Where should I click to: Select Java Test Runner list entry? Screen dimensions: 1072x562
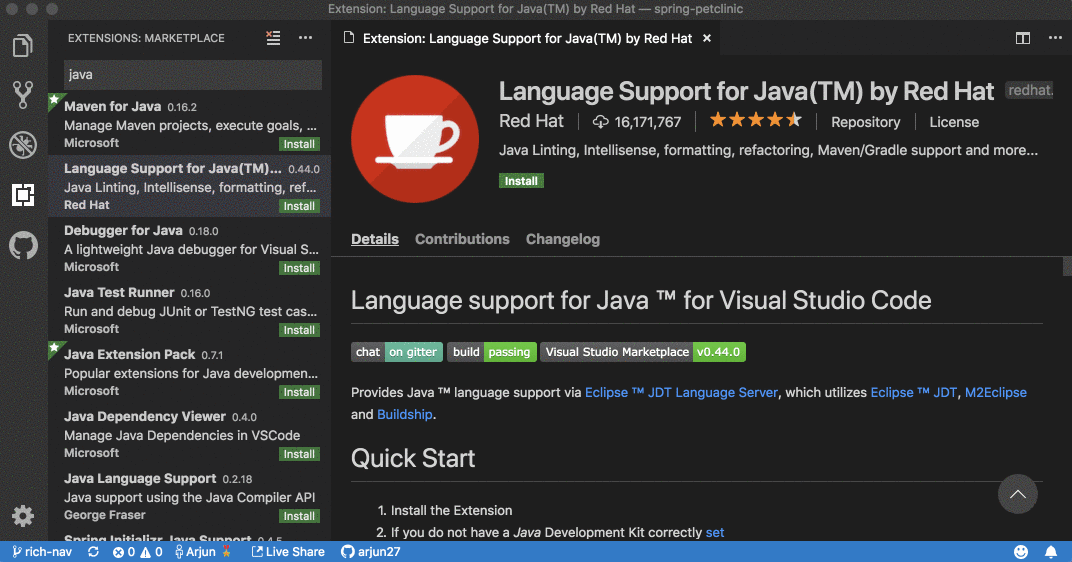point(189,310)
